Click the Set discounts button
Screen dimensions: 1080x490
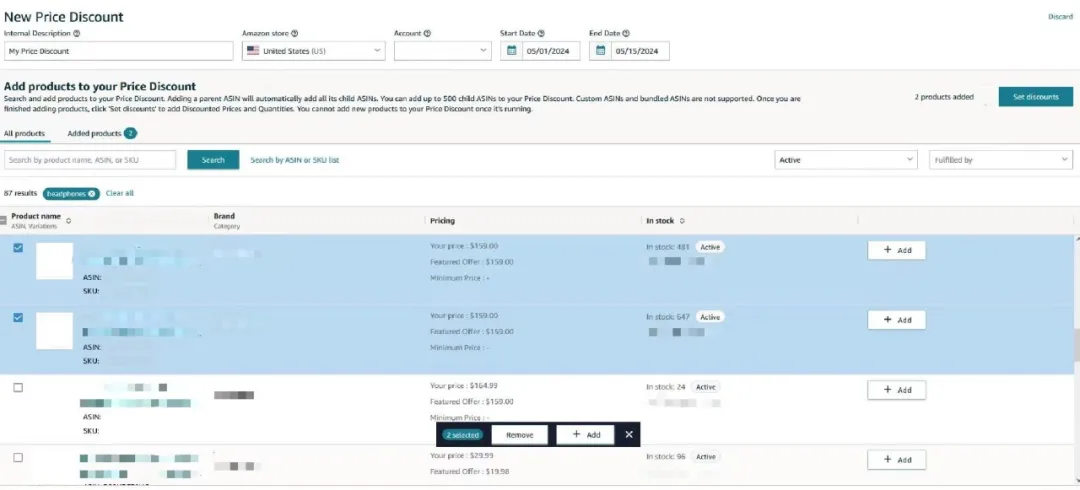pyautogui.click(x=1035, y=97)
